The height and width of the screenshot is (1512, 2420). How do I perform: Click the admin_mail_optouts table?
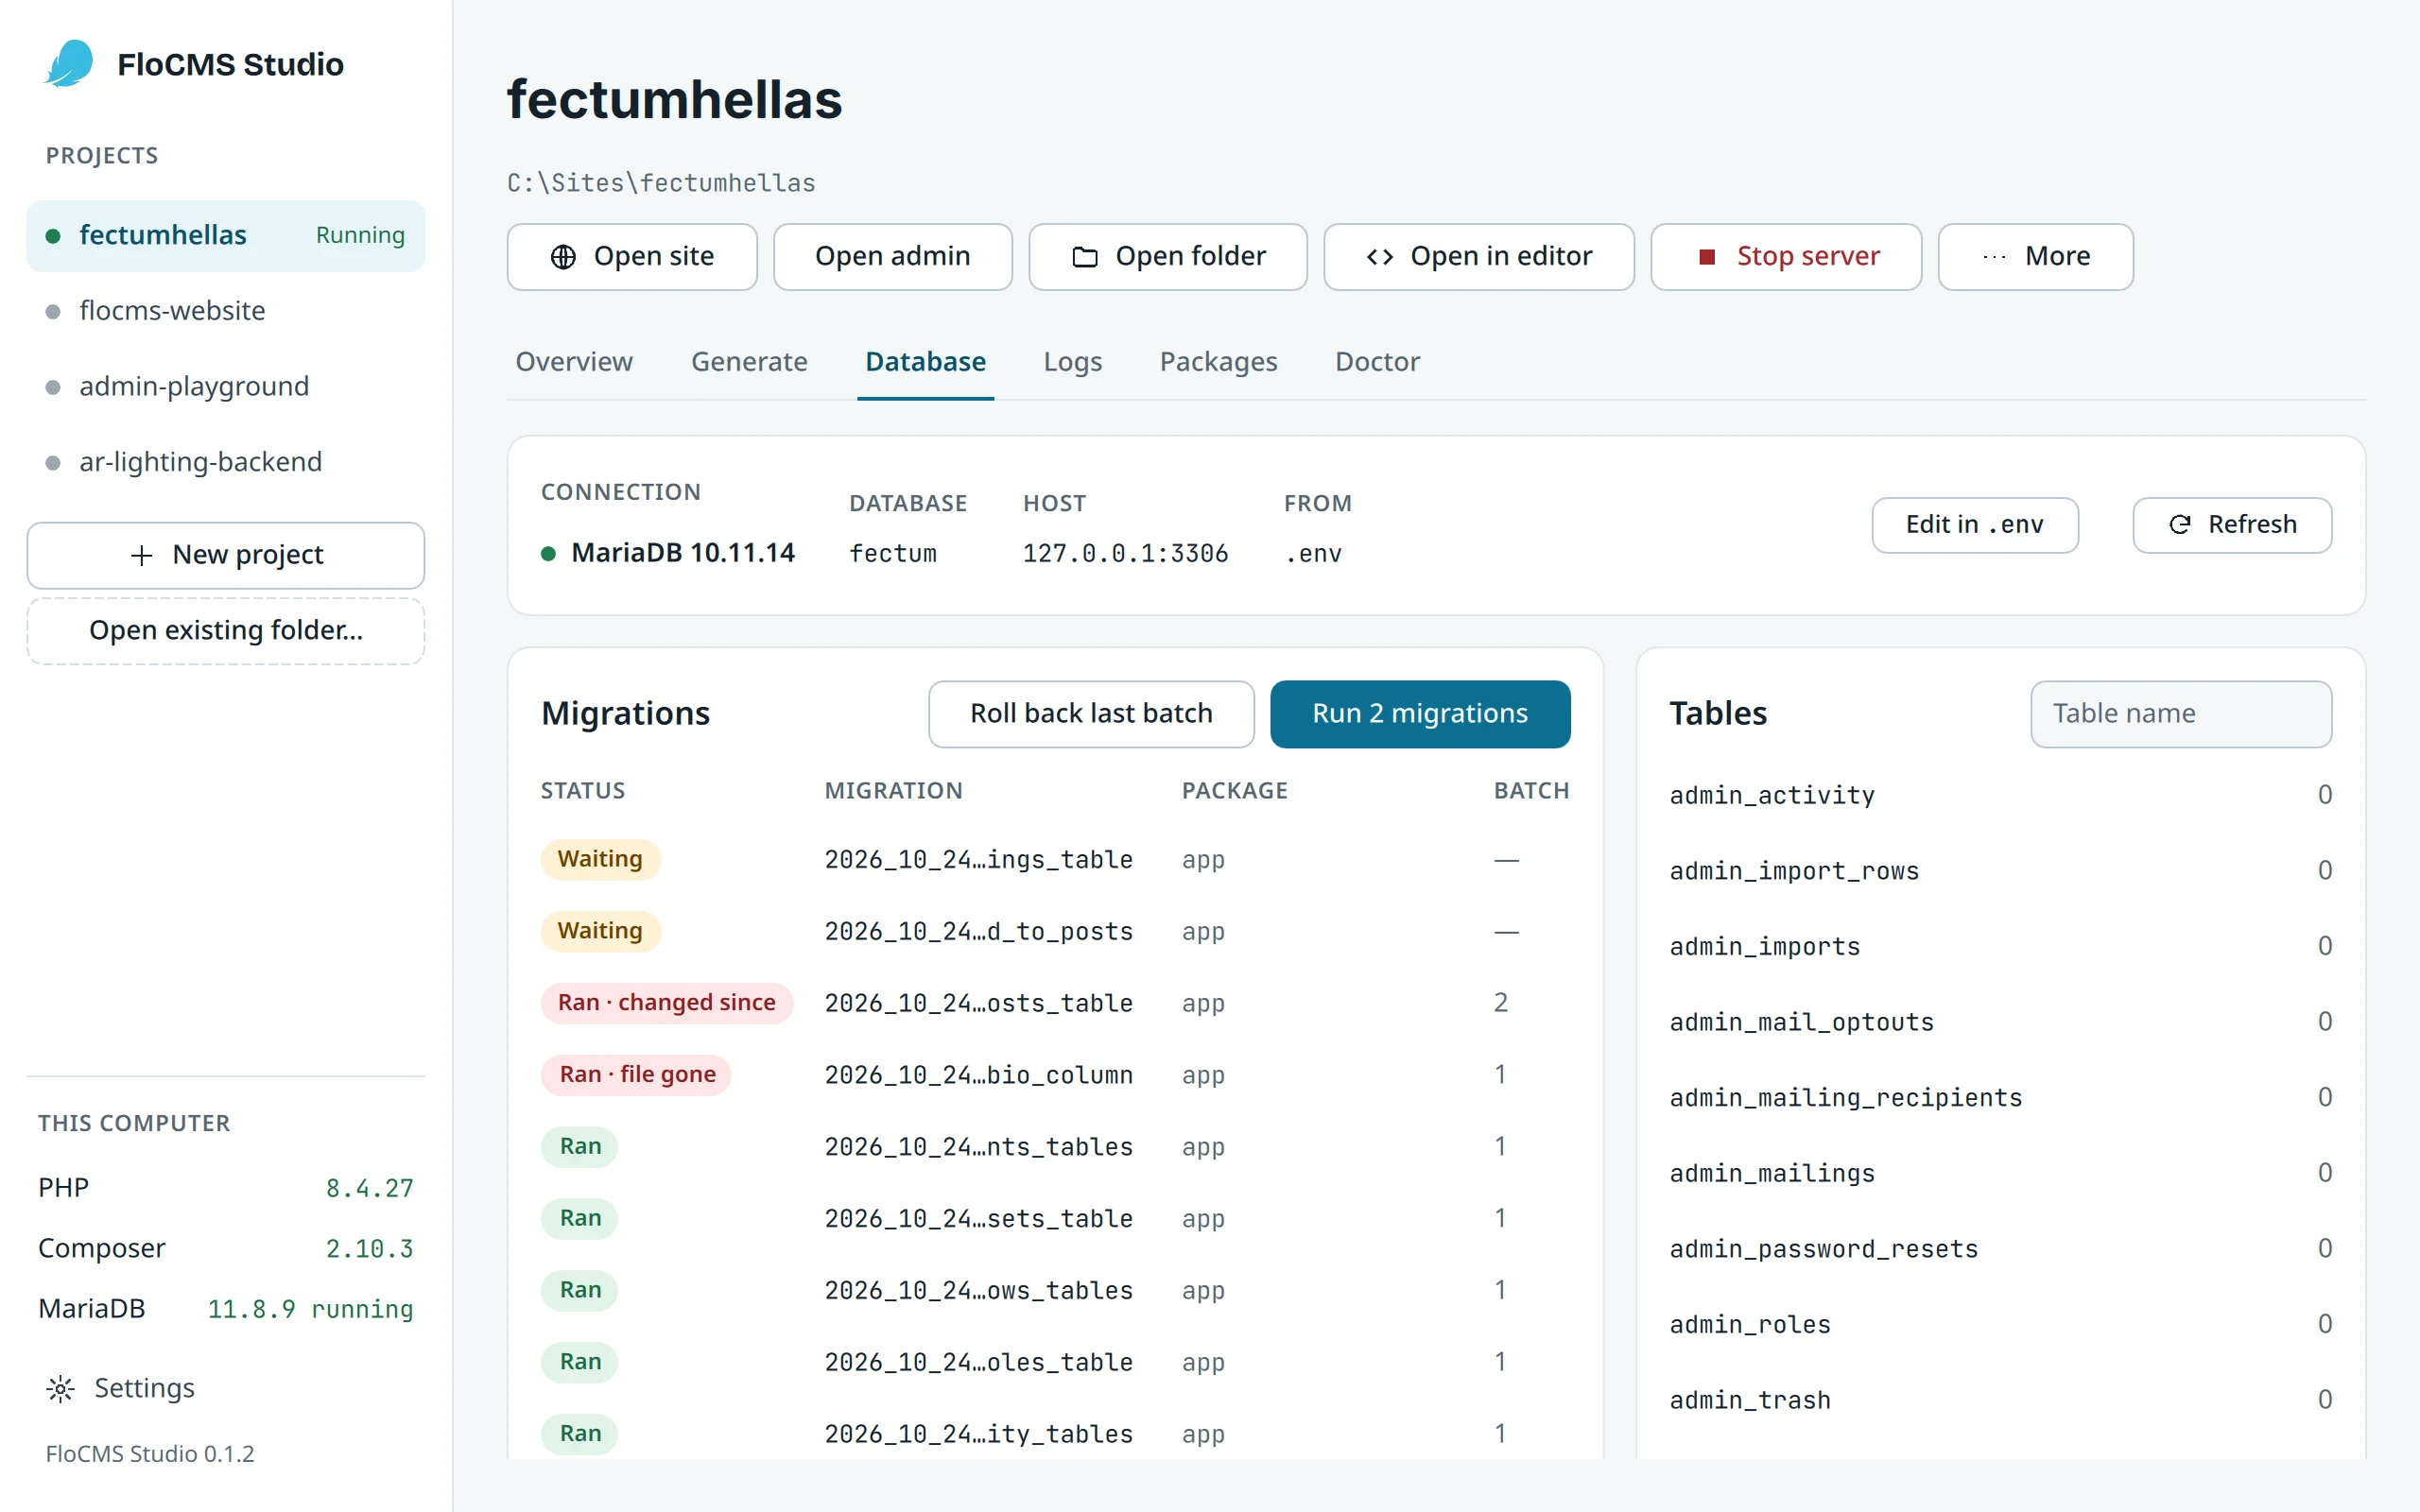pos(2000,1021)
